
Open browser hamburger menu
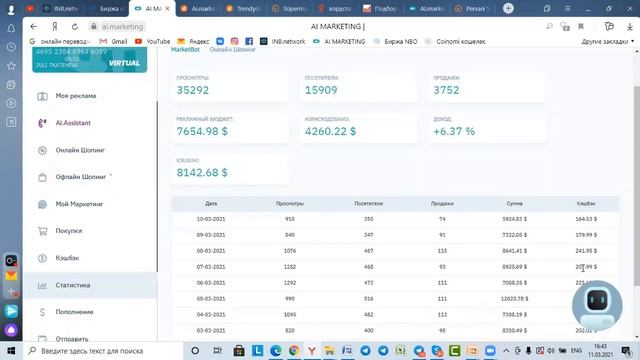click(568, 8)
